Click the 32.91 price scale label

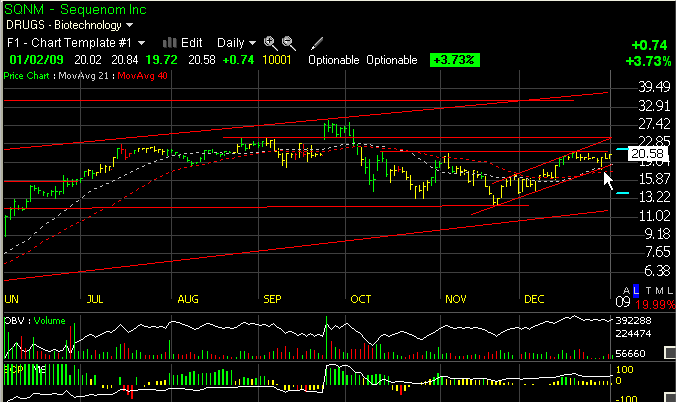654,105
